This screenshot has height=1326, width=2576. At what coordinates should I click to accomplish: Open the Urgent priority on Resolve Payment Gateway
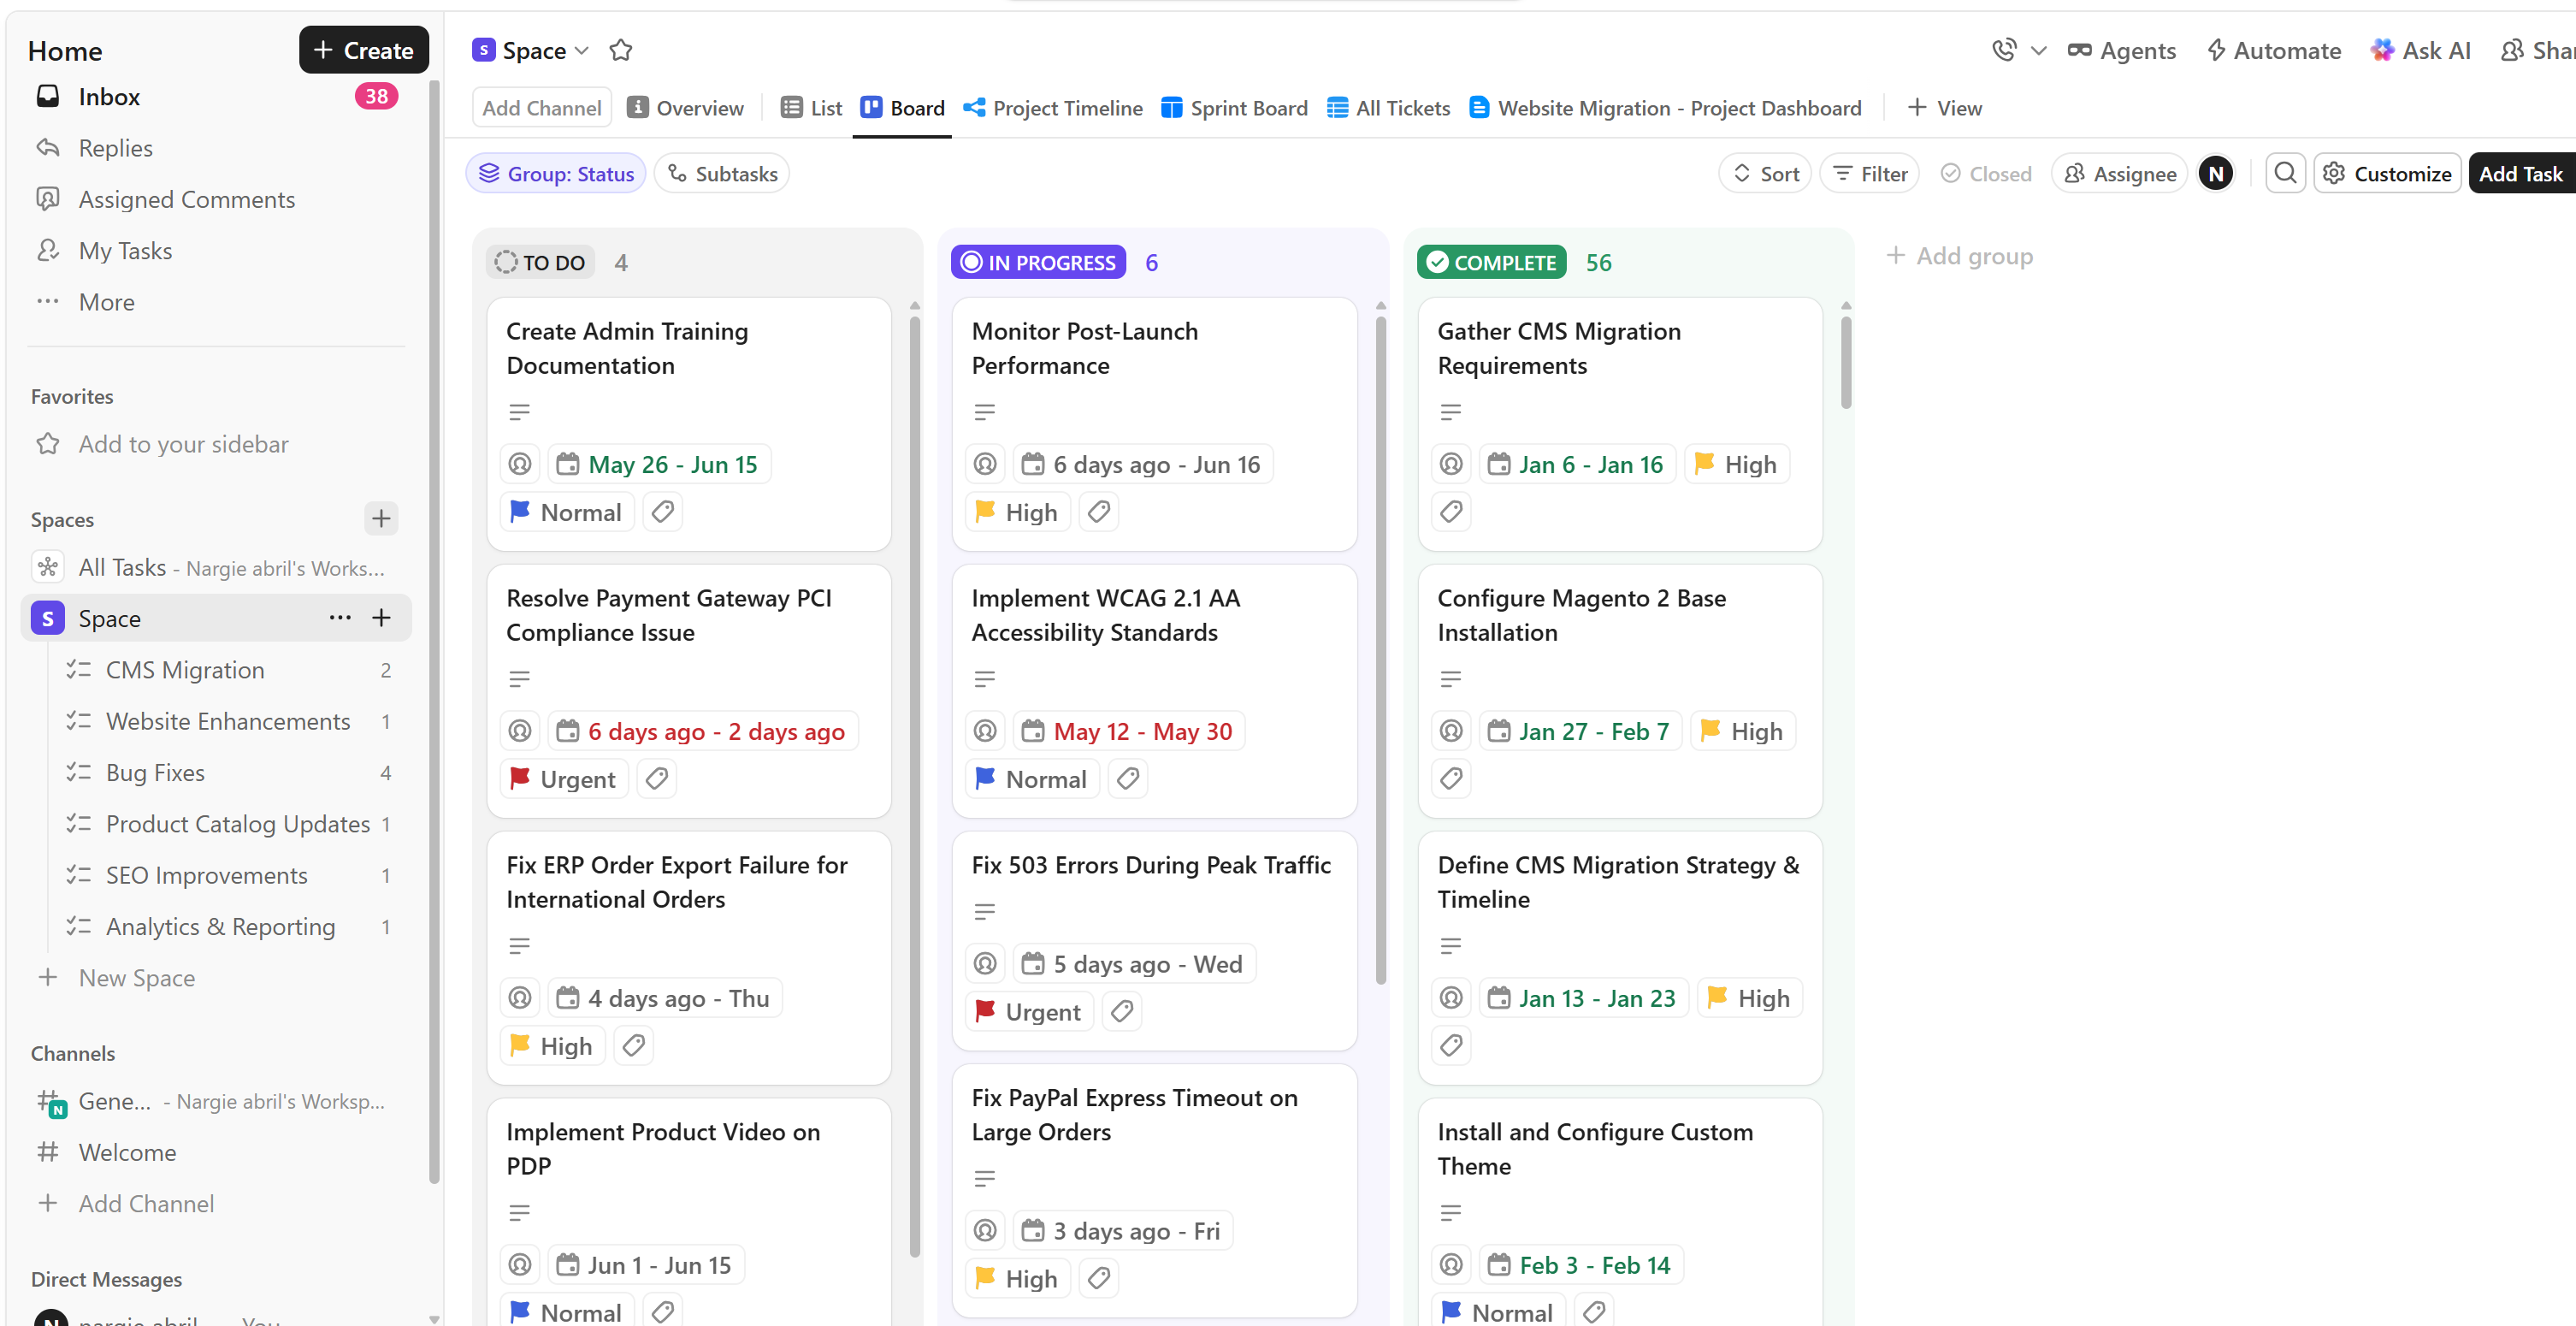click(x=563, y=779)
